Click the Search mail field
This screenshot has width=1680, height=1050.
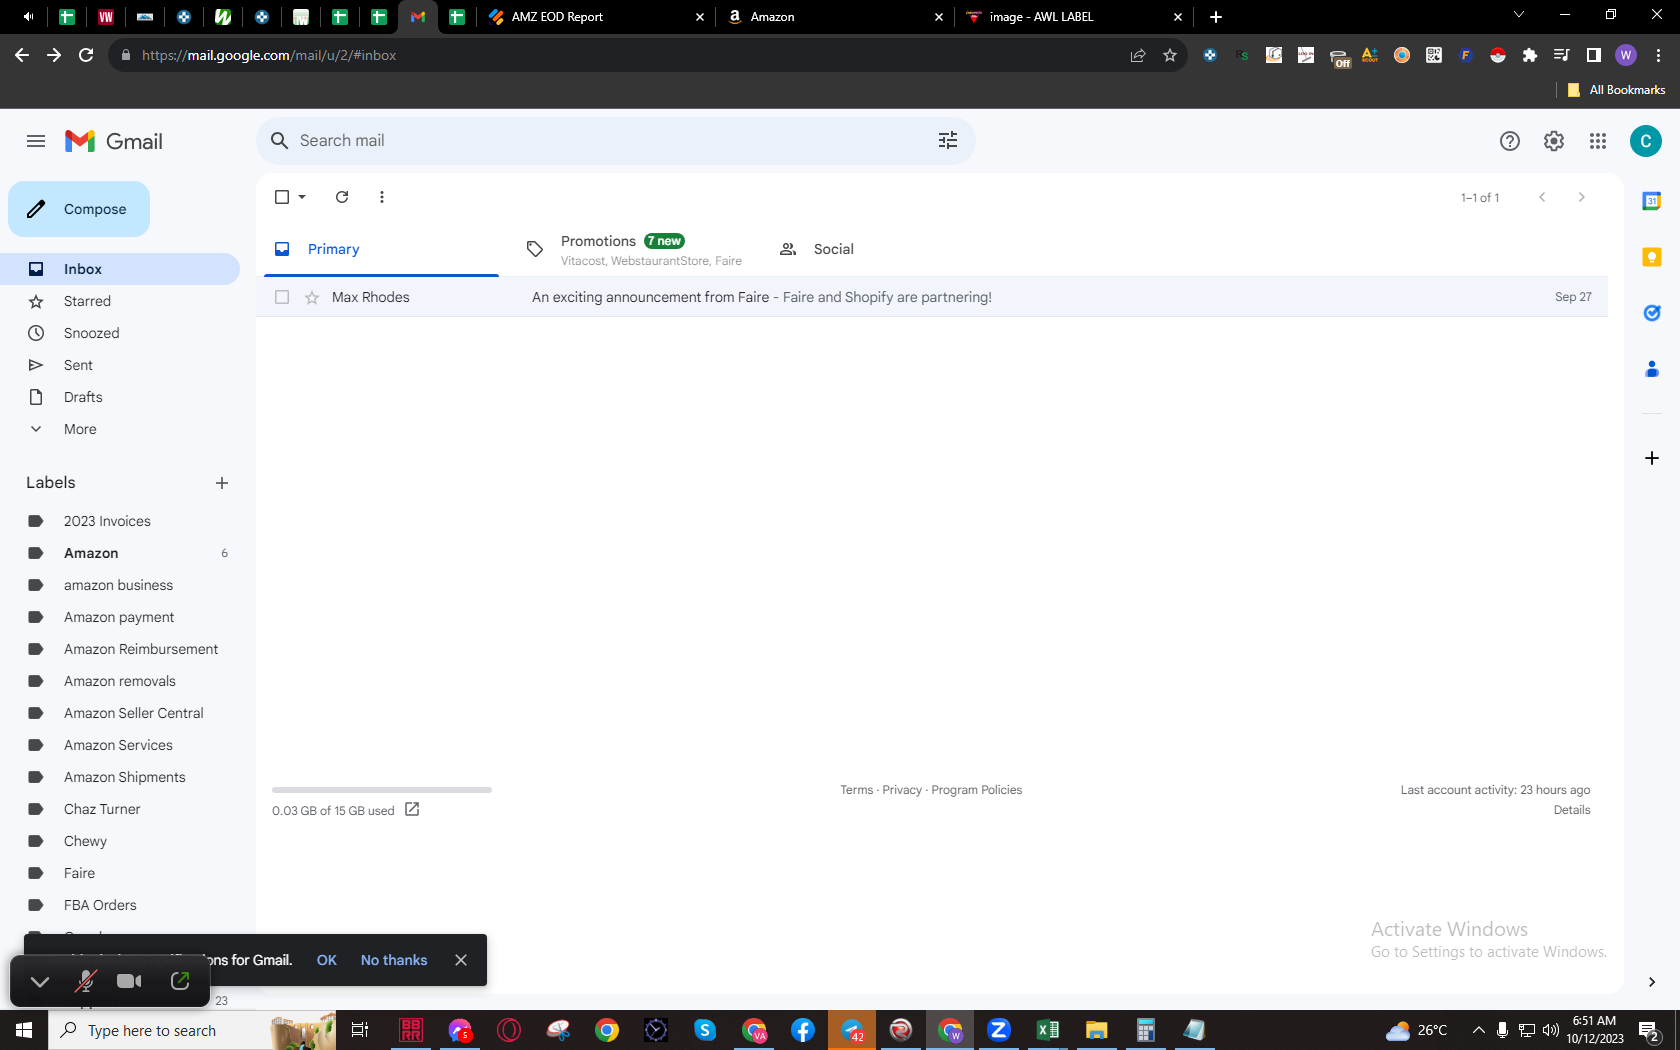(614, 141)
